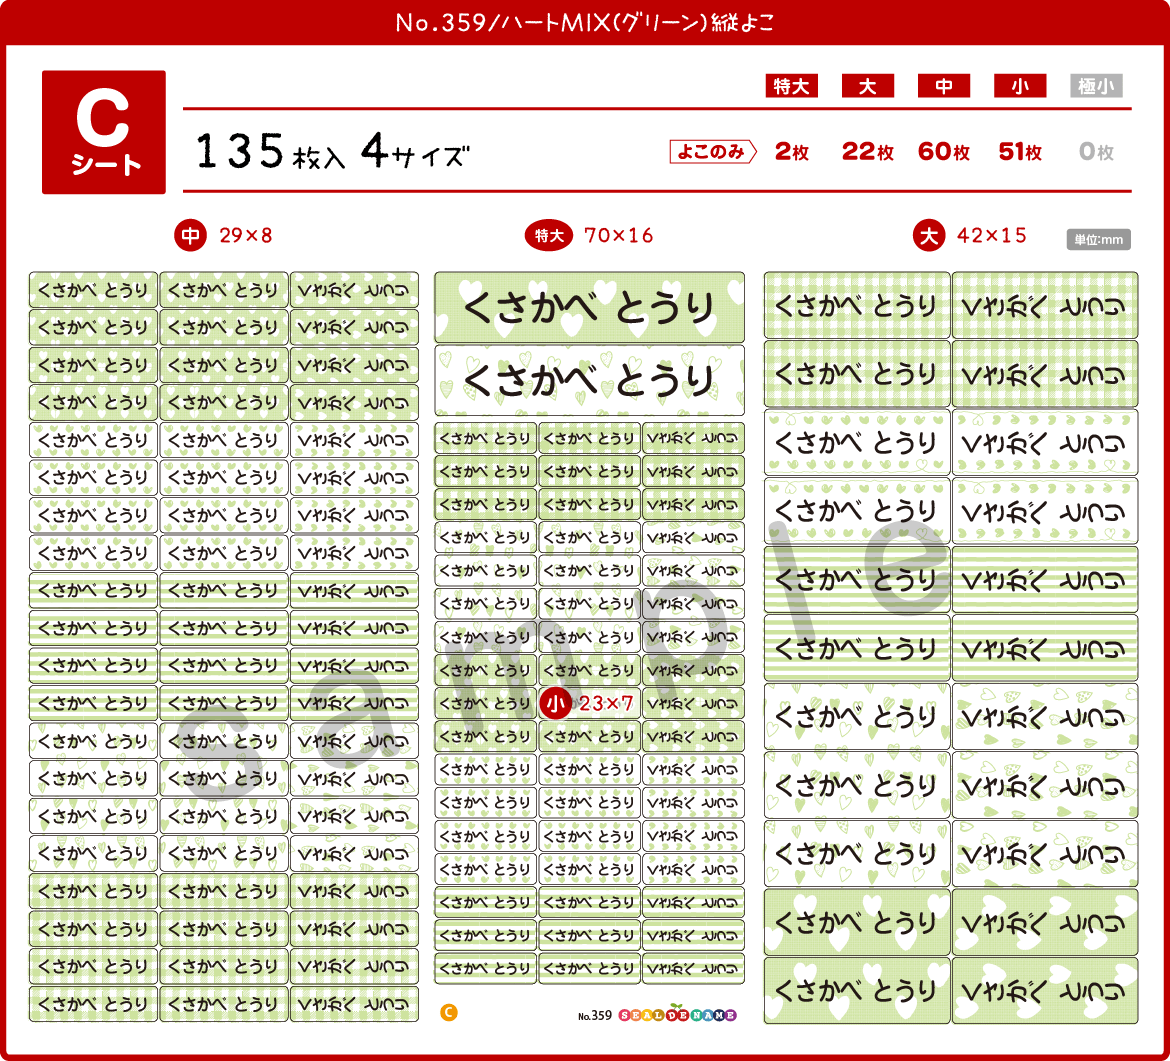Select the 大 size tag in header

coord(868,86)
